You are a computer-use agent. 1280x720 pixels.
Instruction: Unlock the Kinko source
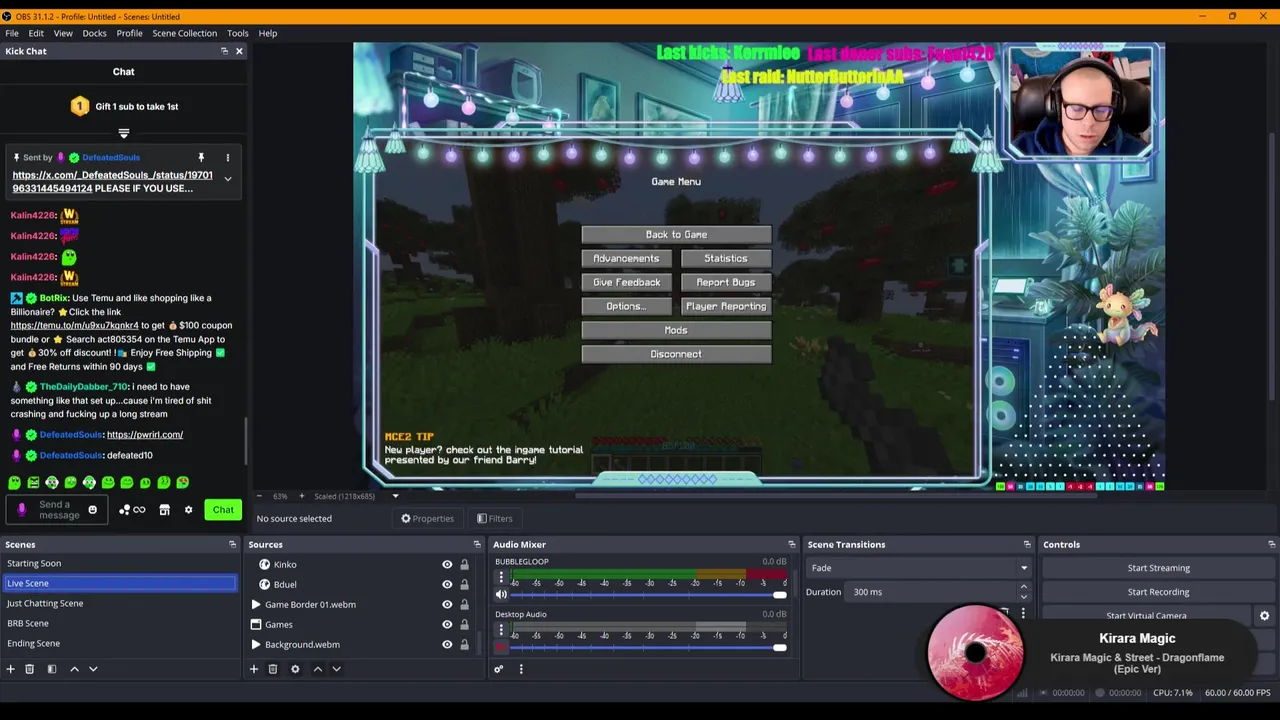point(464,565)
